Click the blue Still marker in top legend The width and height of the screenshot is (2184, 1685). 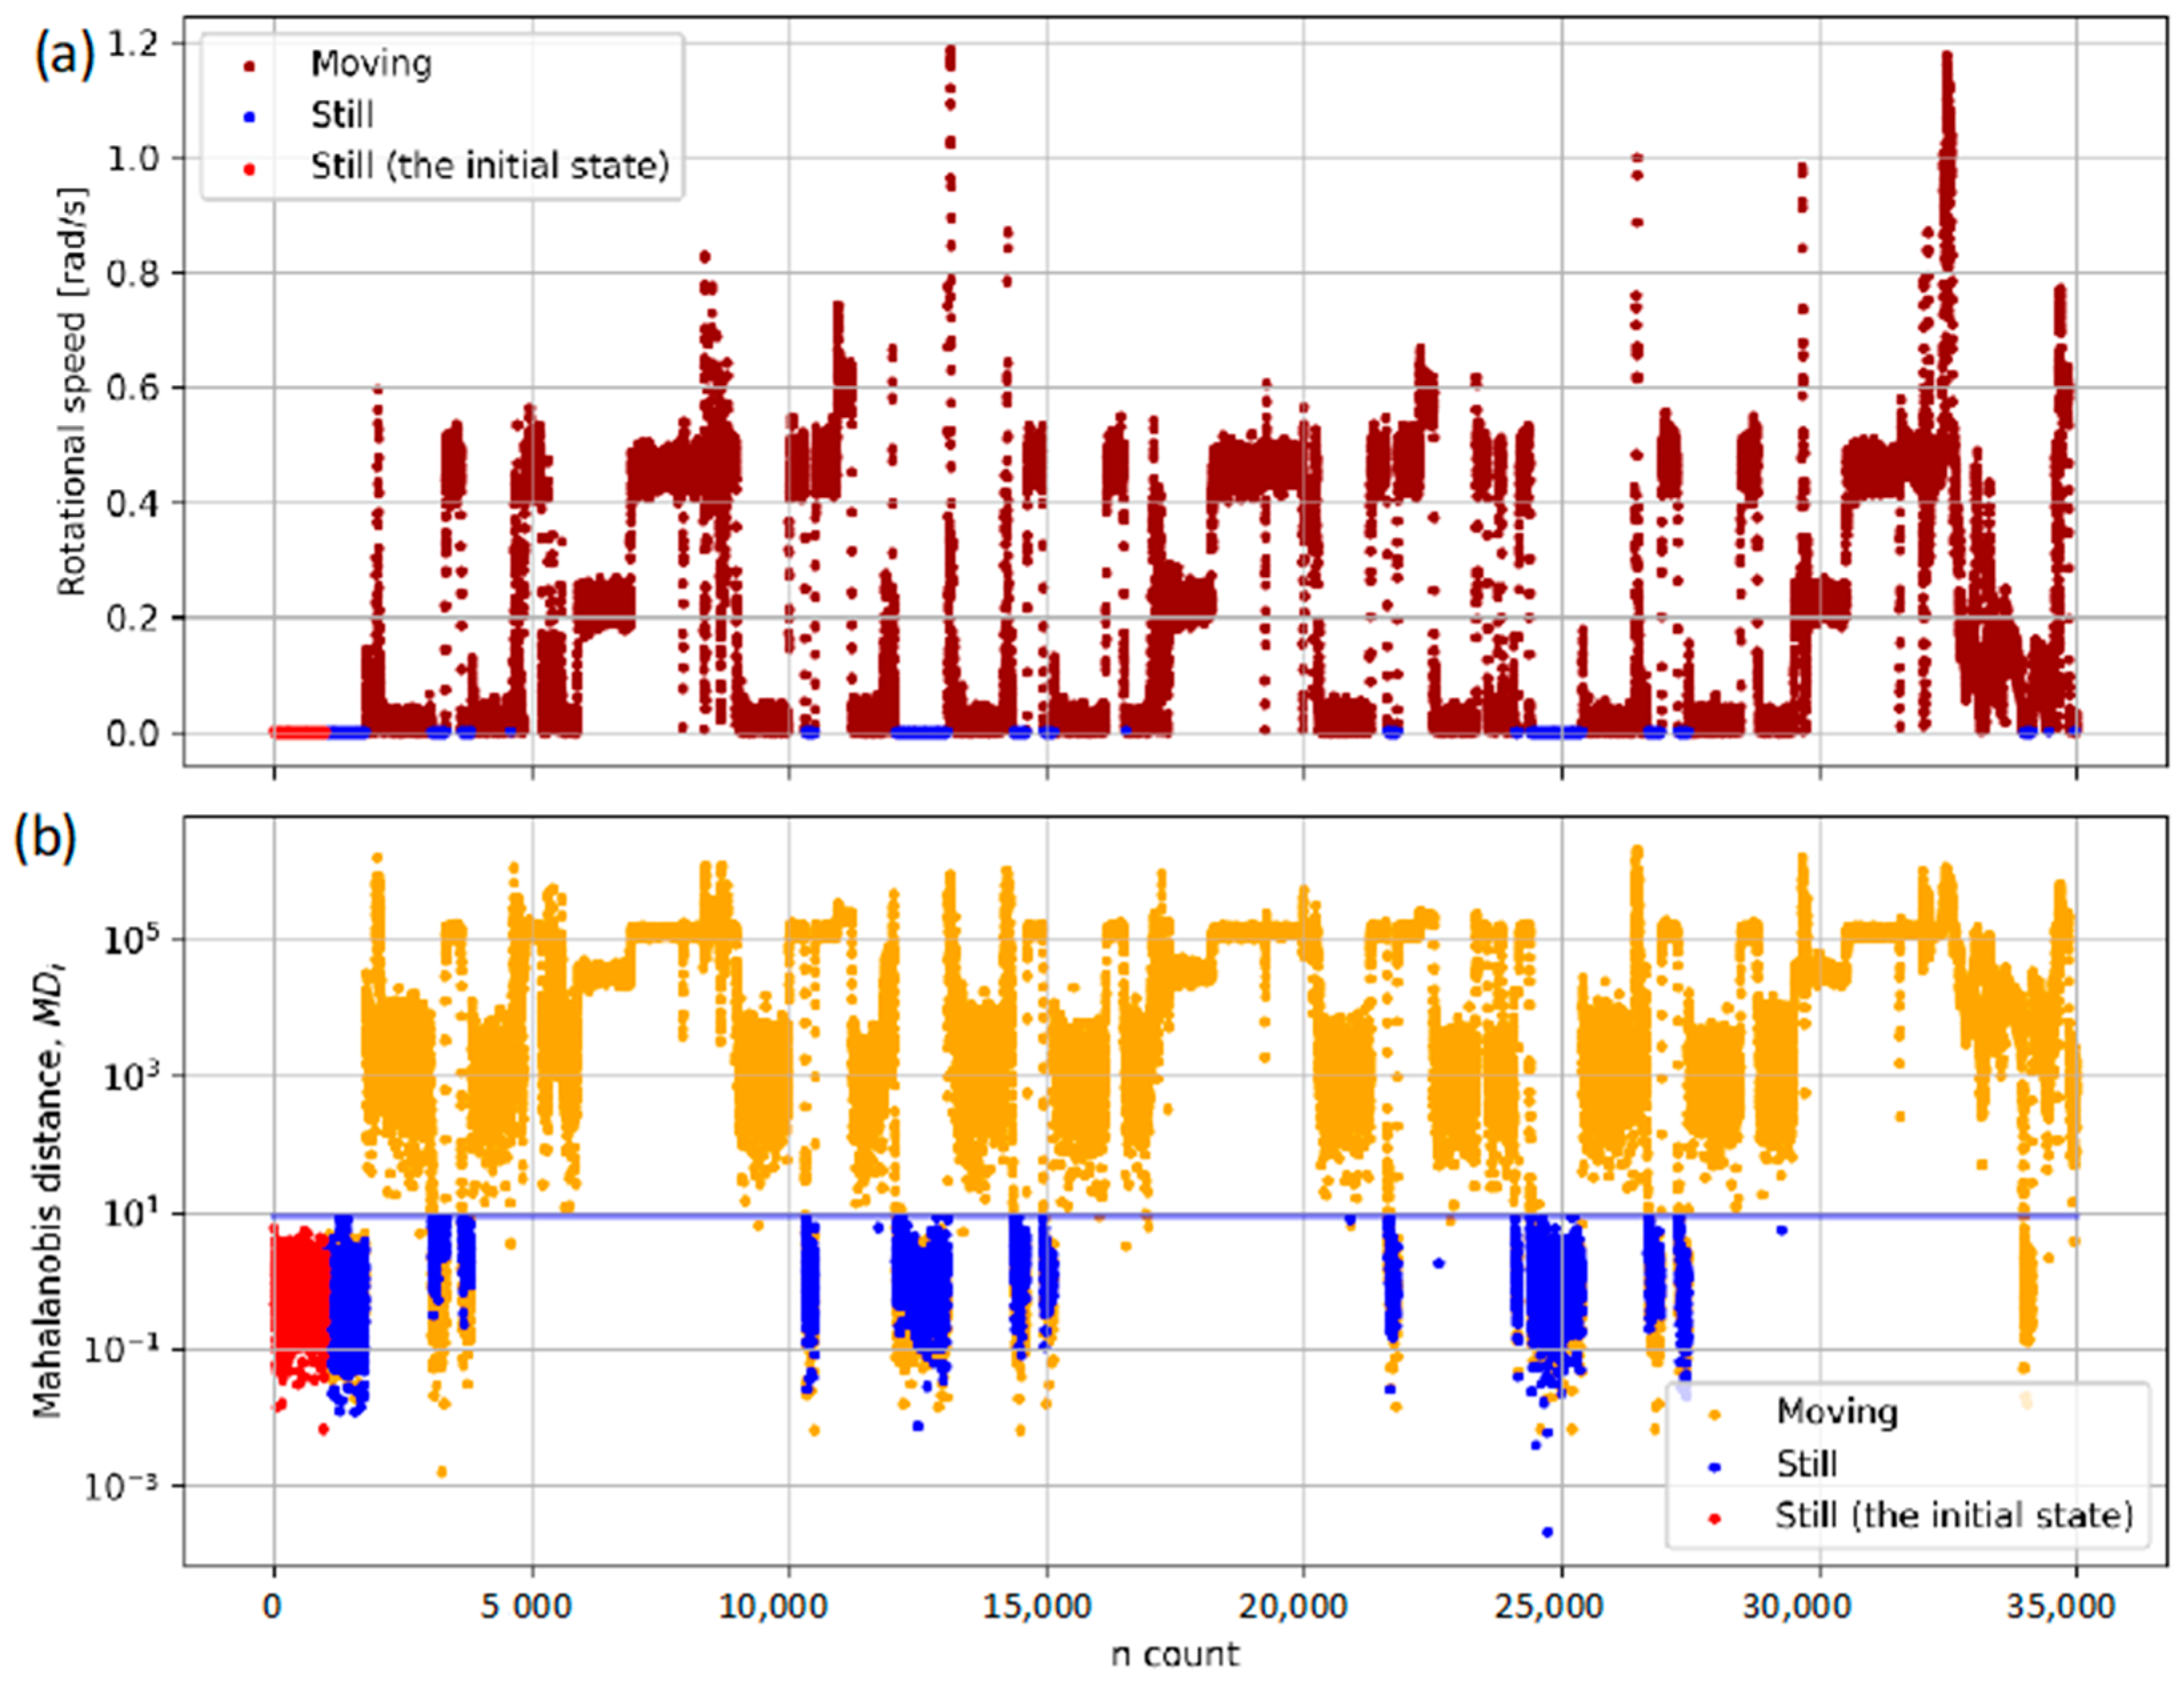pyautogui.click(x=250, y=116)
